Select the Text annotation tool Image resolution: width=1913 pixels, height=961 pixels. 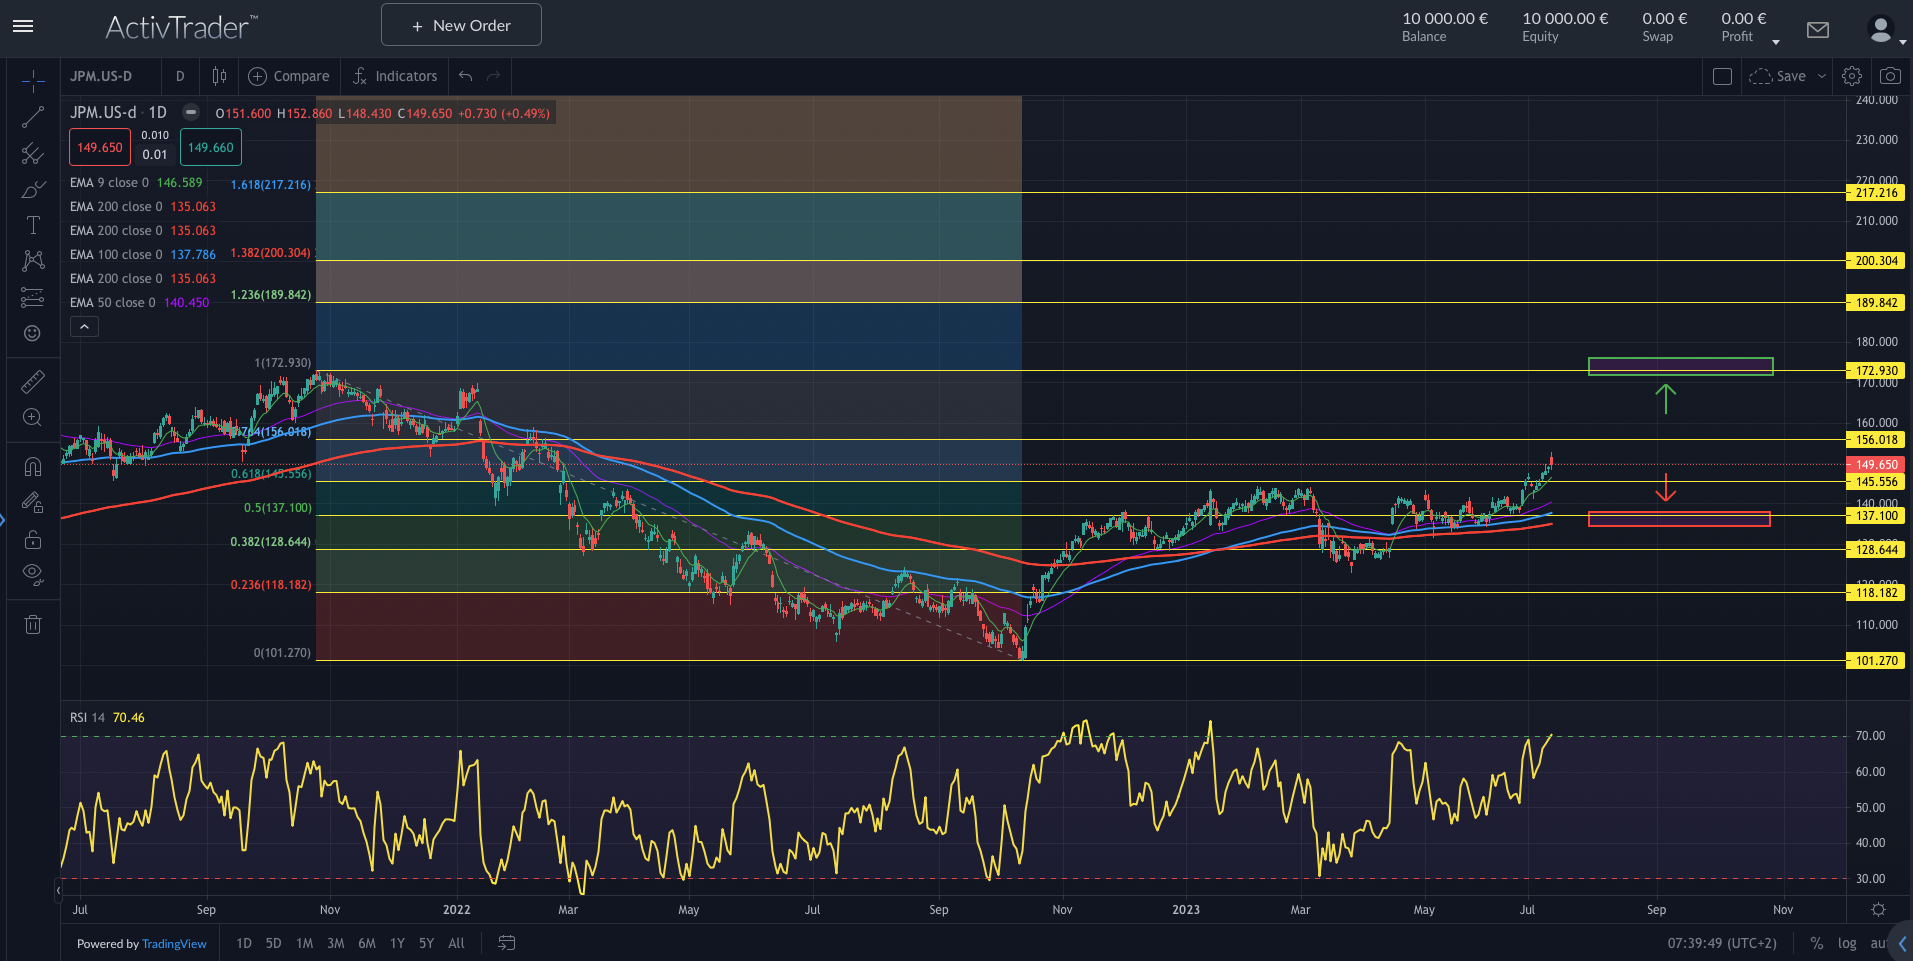(x=33, y=225)
